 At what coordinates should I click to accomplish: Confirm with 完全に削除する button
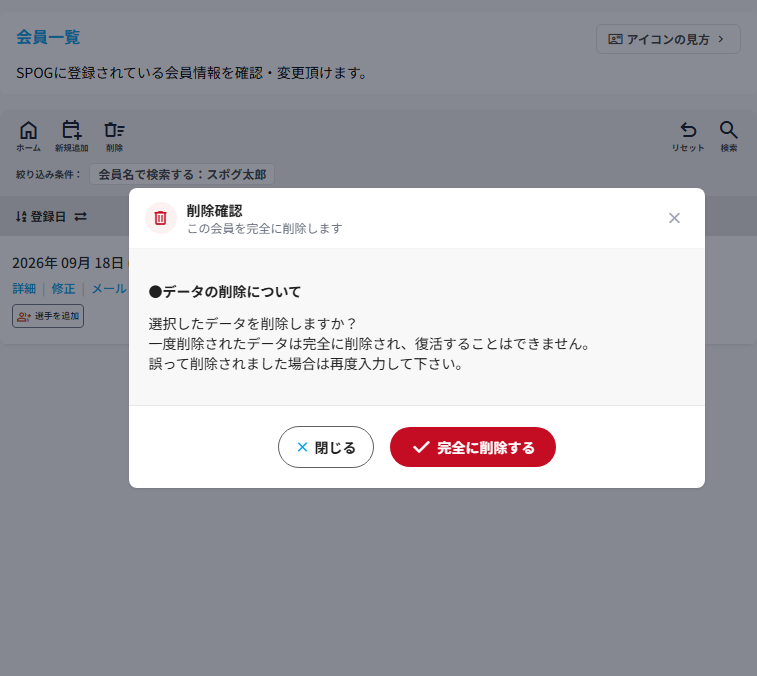pos(473,447)
